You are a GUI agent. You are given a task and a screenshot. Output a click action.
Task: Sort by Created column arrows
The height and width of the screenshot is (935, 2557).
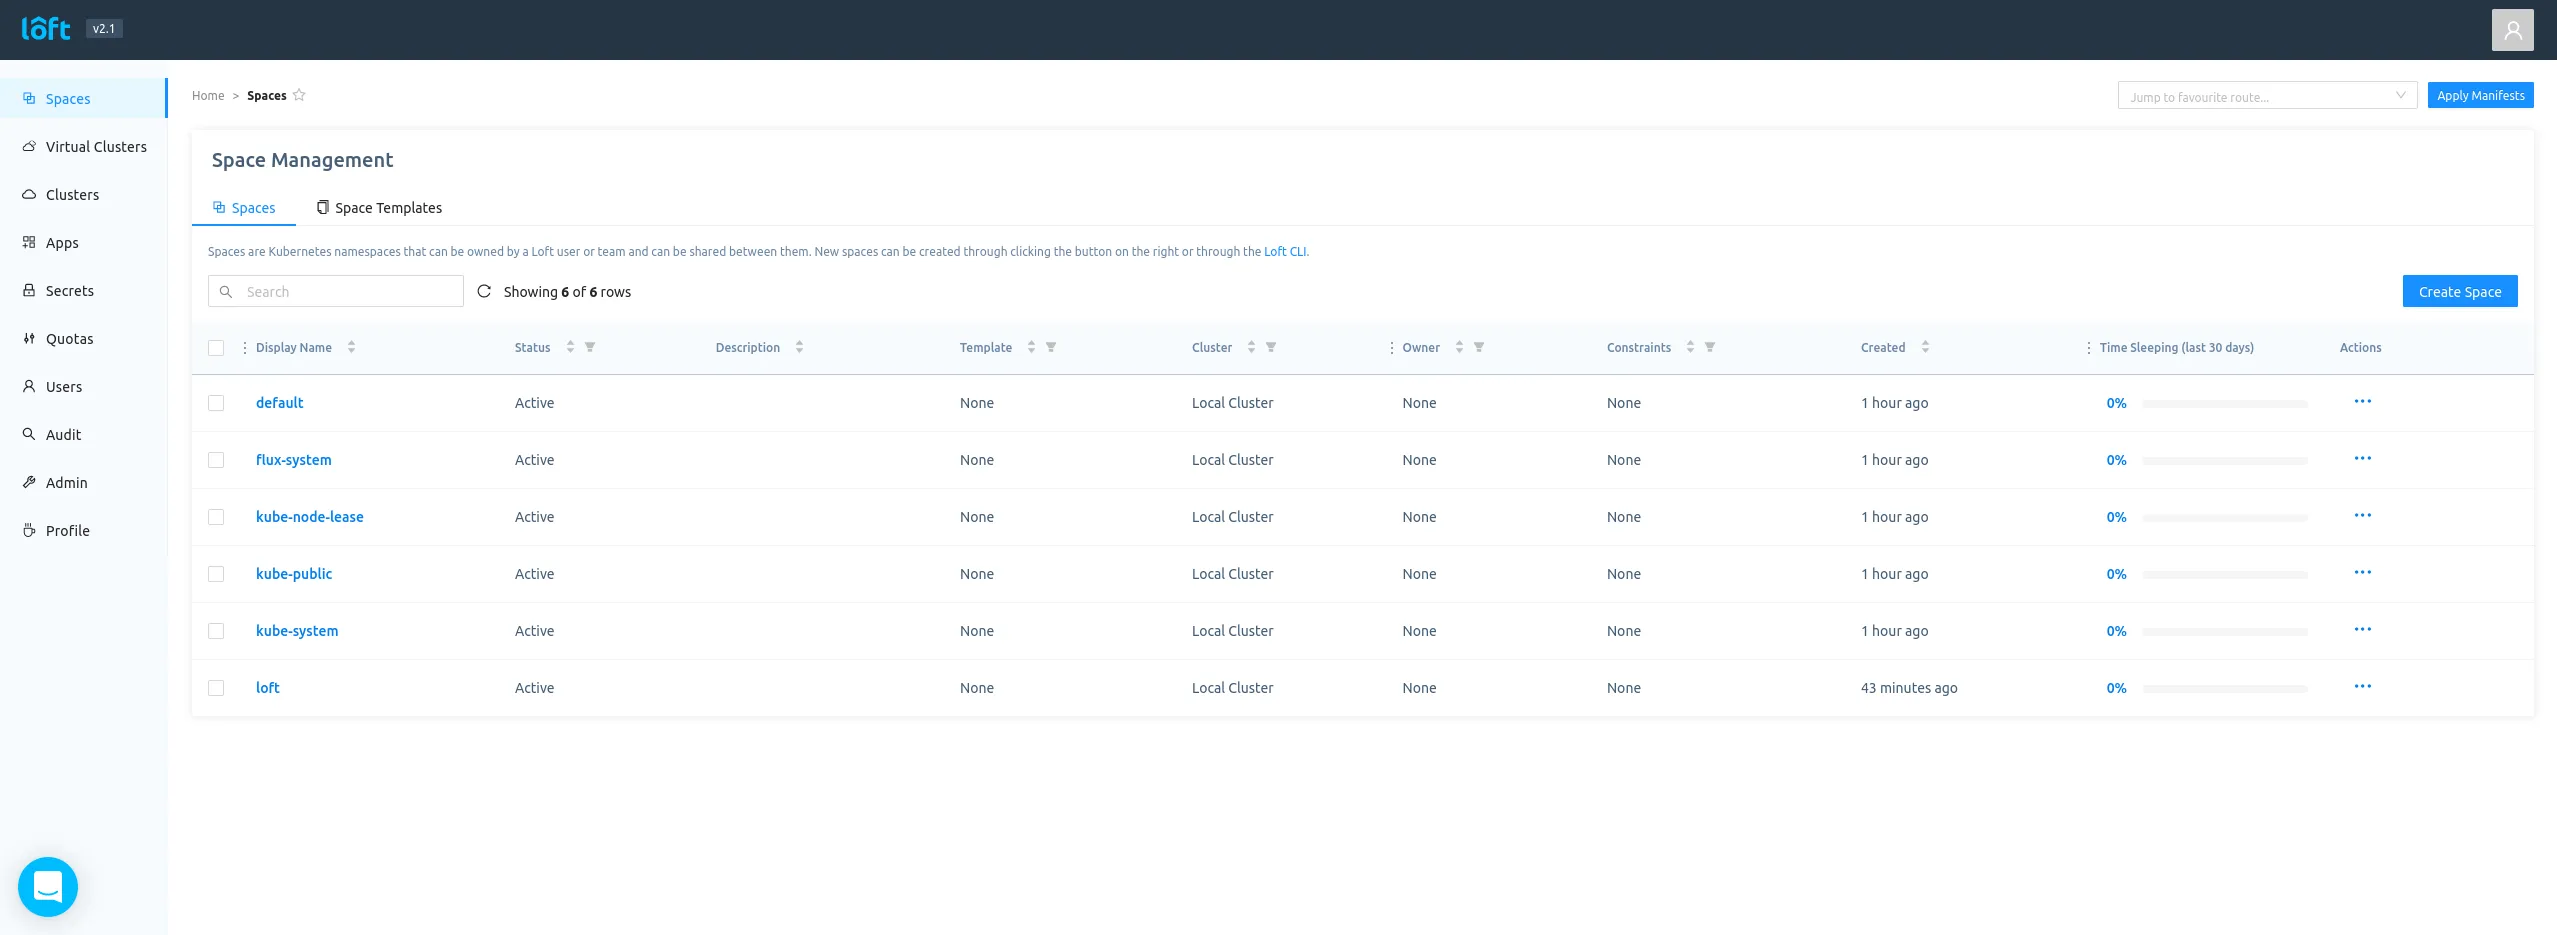tap(1925, 347)
